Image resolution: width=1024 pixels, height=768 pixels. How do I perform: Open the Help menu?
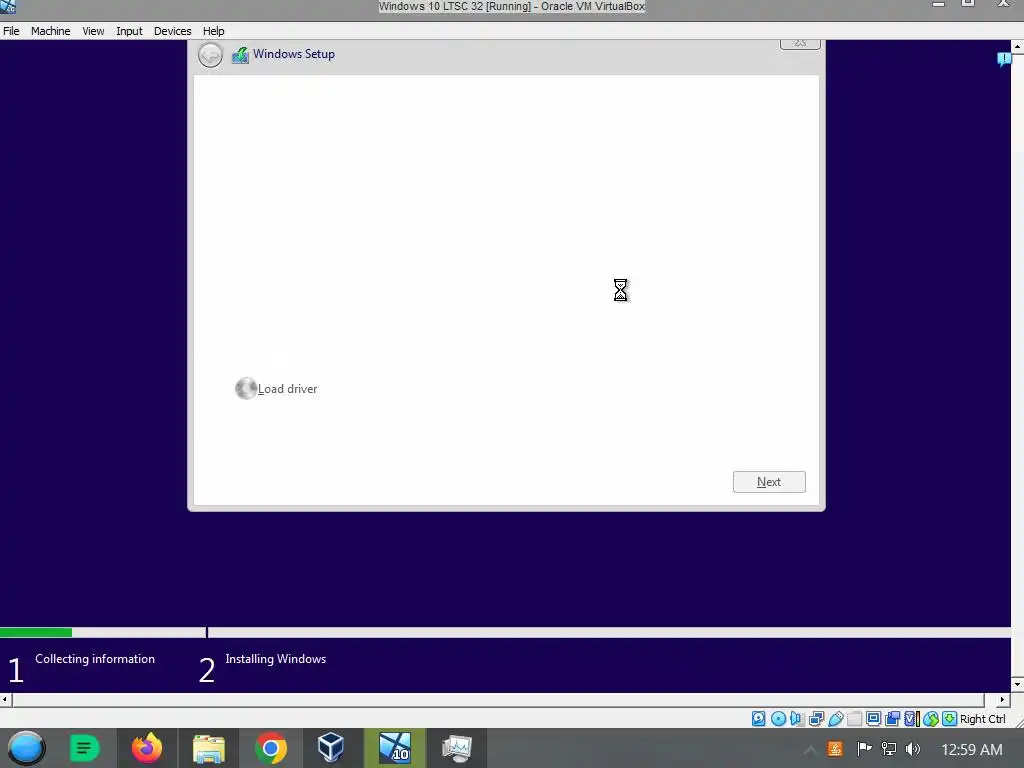(x=213, y=31)
